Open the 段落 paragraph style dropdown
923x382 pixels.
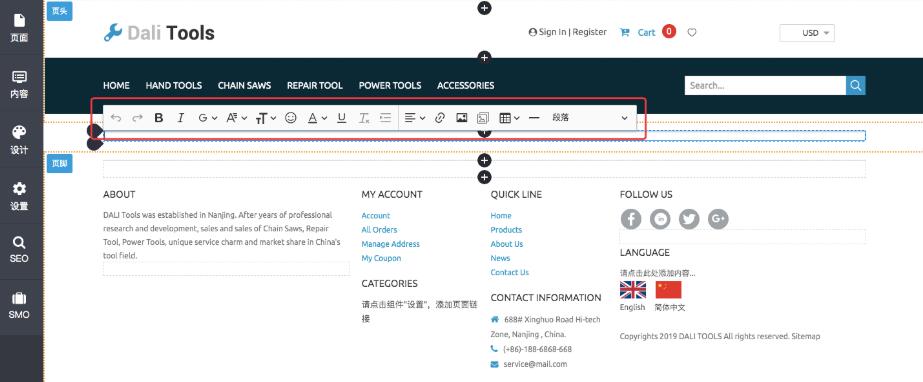[x=590, y=118]
